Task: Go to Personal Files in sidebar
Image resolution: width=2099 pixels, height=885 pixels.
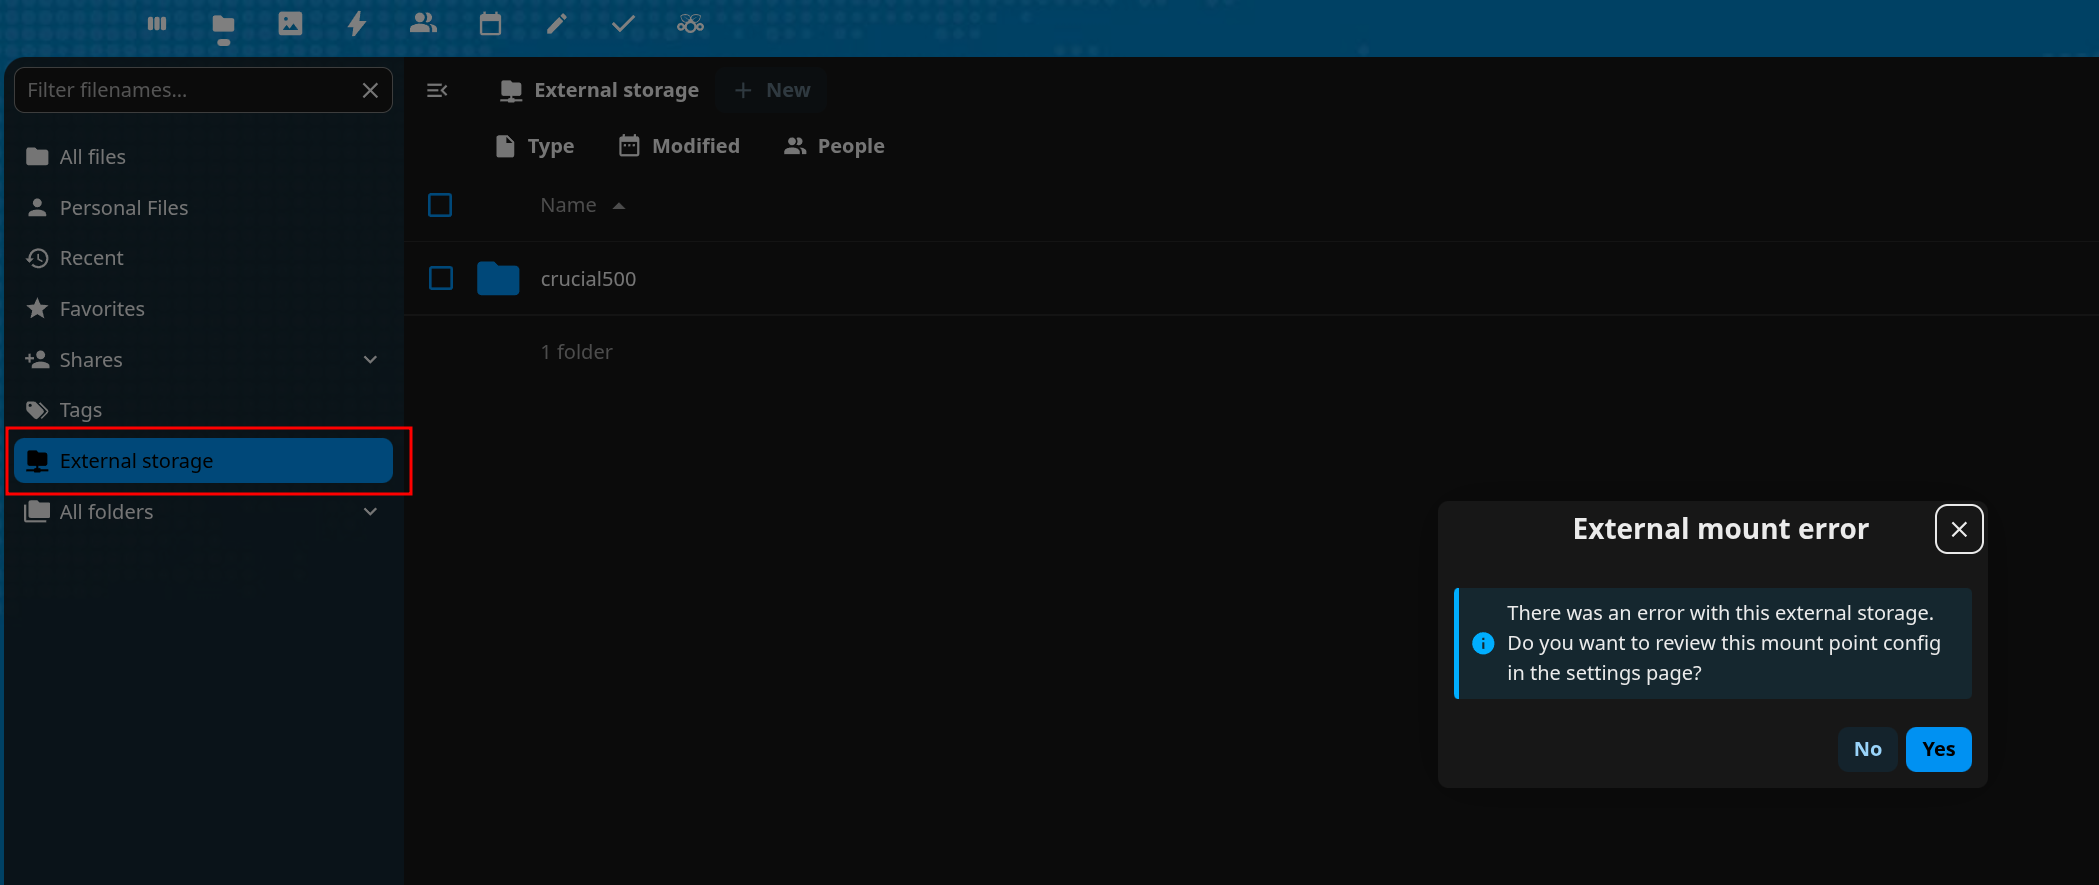Action: click(x=124, y=208)
